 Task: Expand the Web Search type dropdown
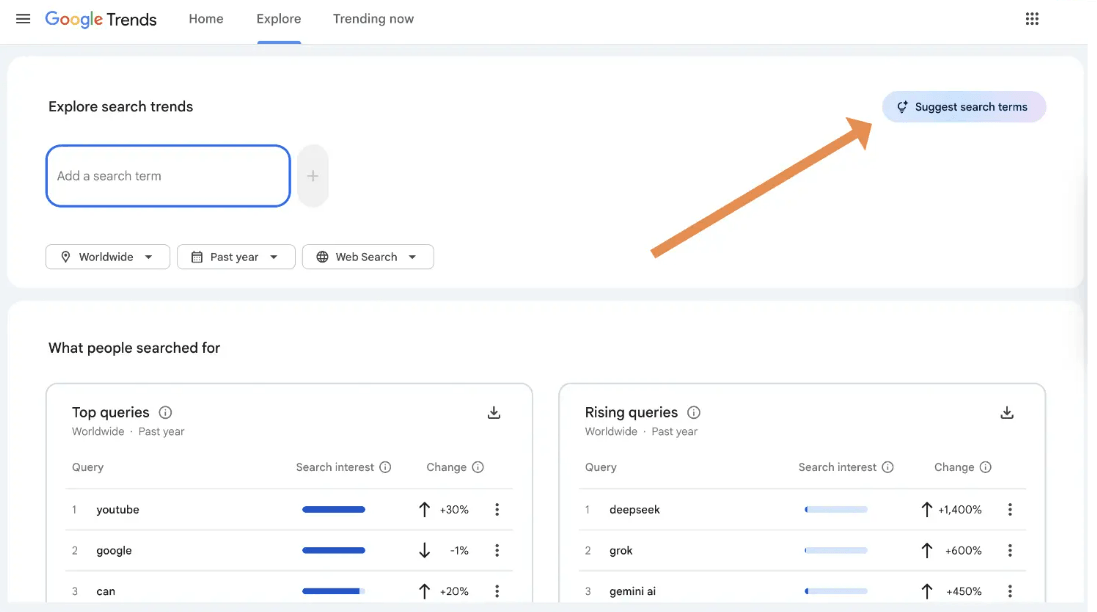tap(368, 257)
